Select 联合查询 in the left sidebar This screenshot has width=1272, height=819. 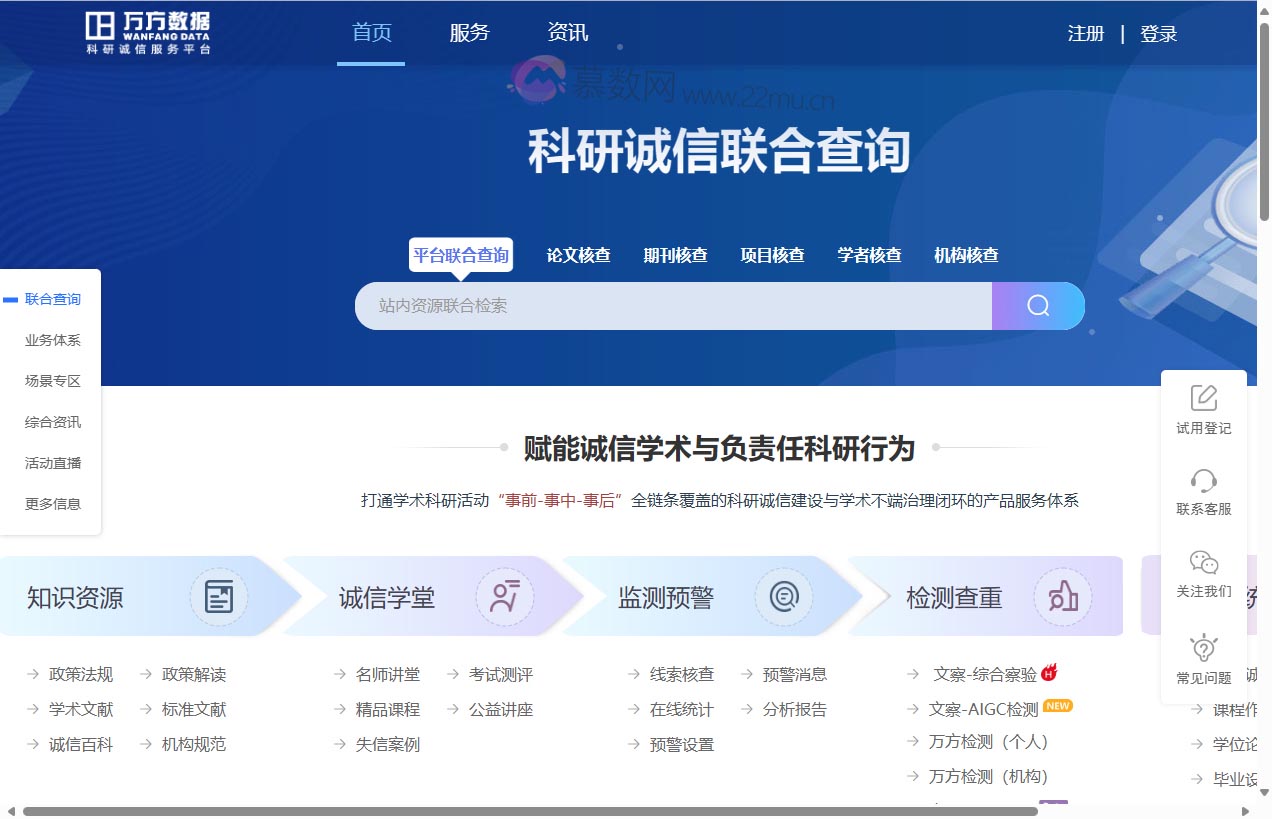pos(51,298)
